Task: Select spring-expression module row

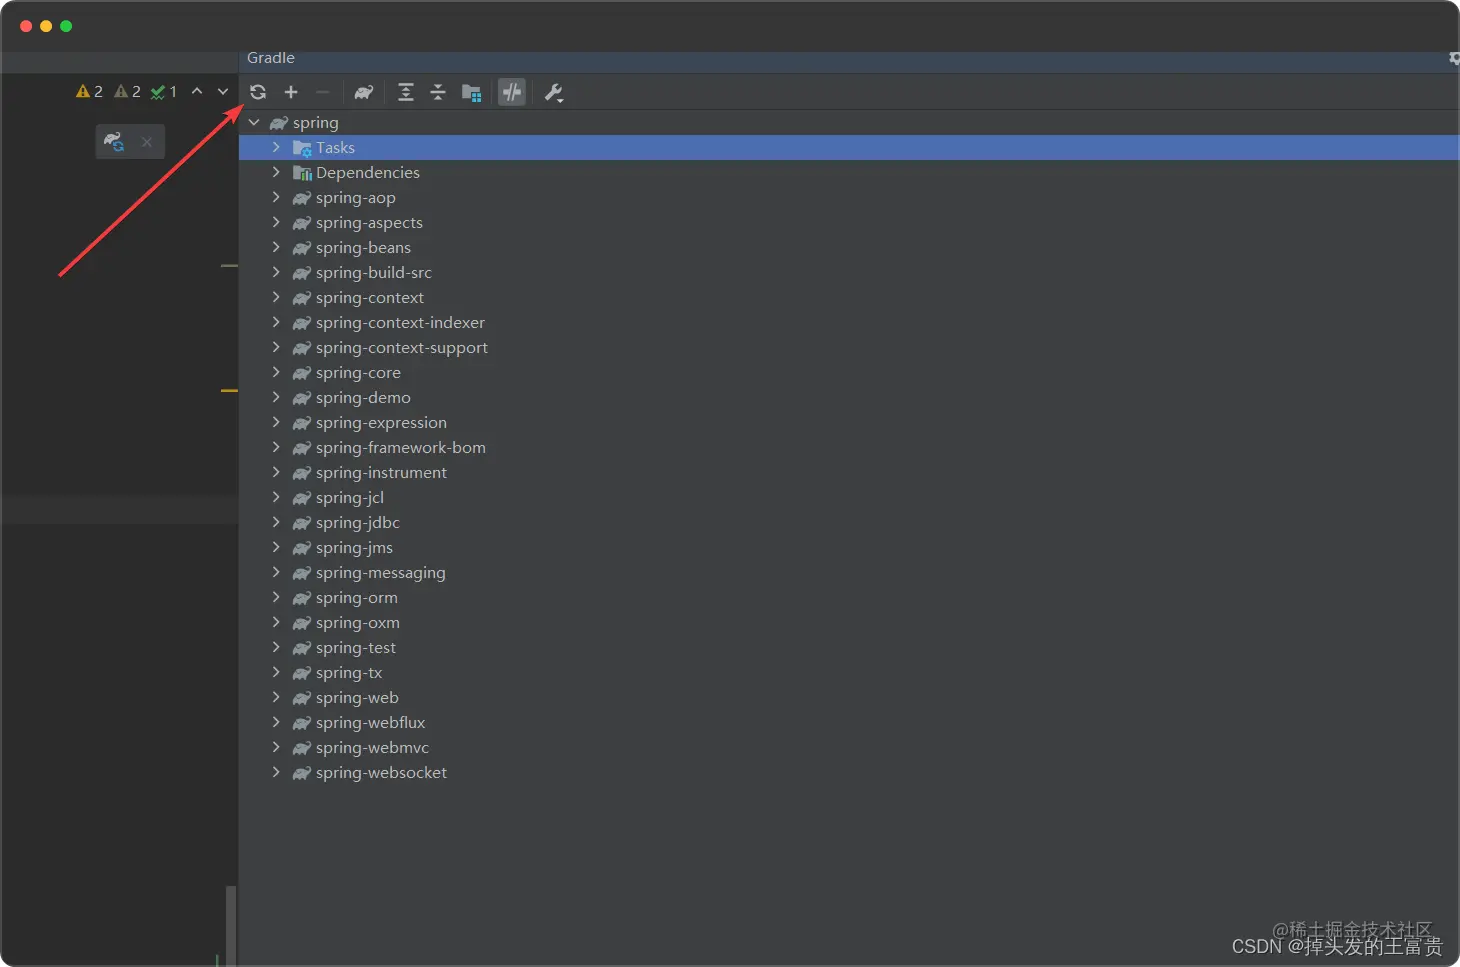Action: [848, 422]
